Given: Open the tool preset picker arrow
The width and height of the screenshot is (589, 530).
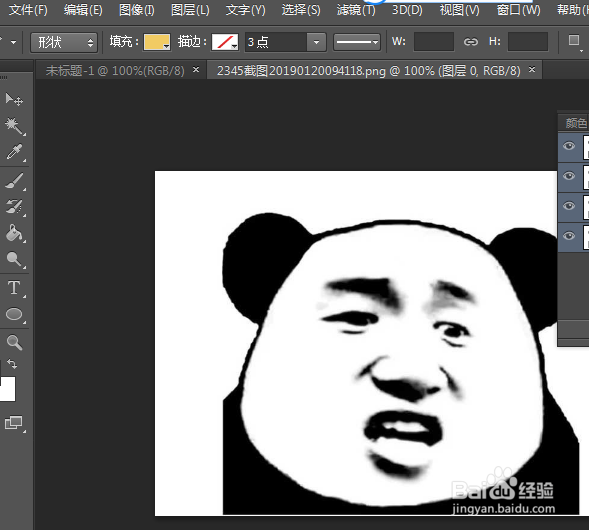Looking at the screenshot, I should coord(14,42).
